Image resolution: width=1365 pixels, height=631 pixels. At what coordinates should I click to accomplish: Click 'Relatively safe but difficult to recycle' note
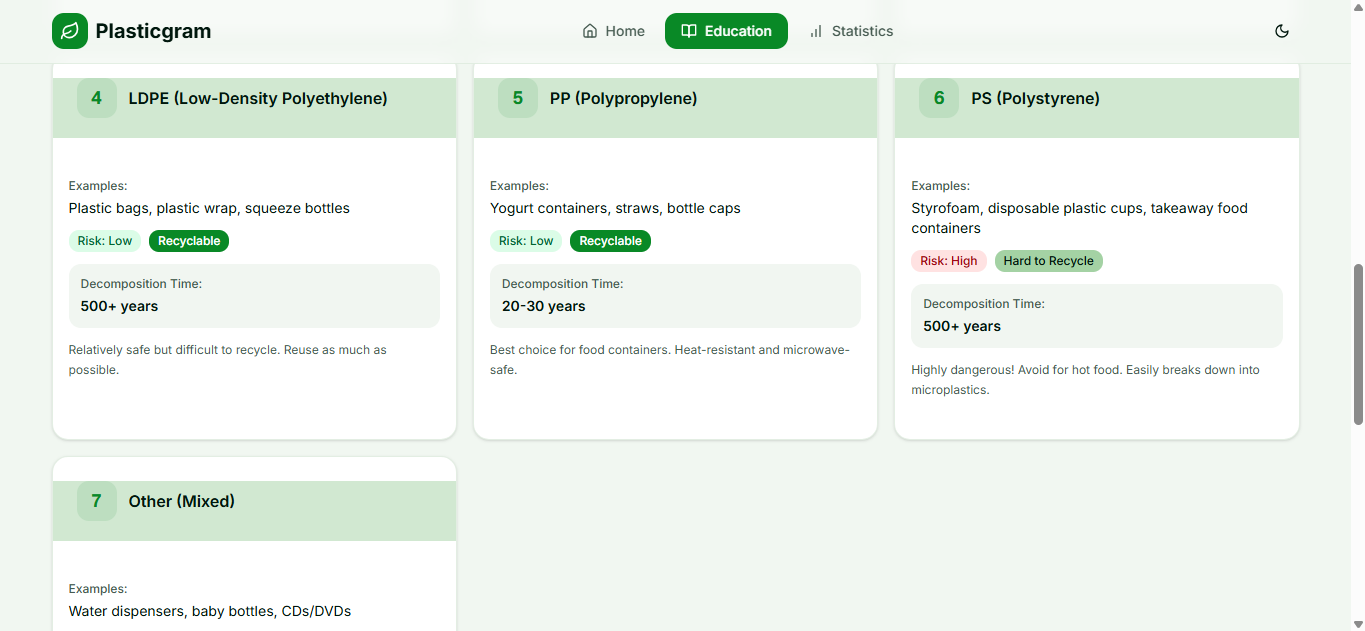(228, 360)
